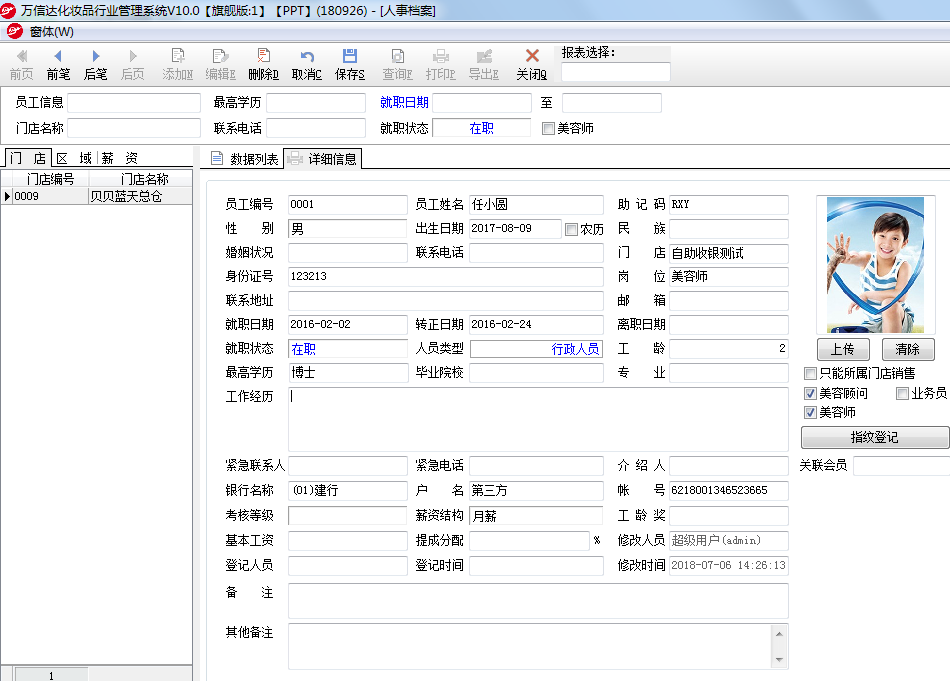950x681 pixels.
Task: Click the Add (添加) toolbar icon
Action: click(178, 57)
